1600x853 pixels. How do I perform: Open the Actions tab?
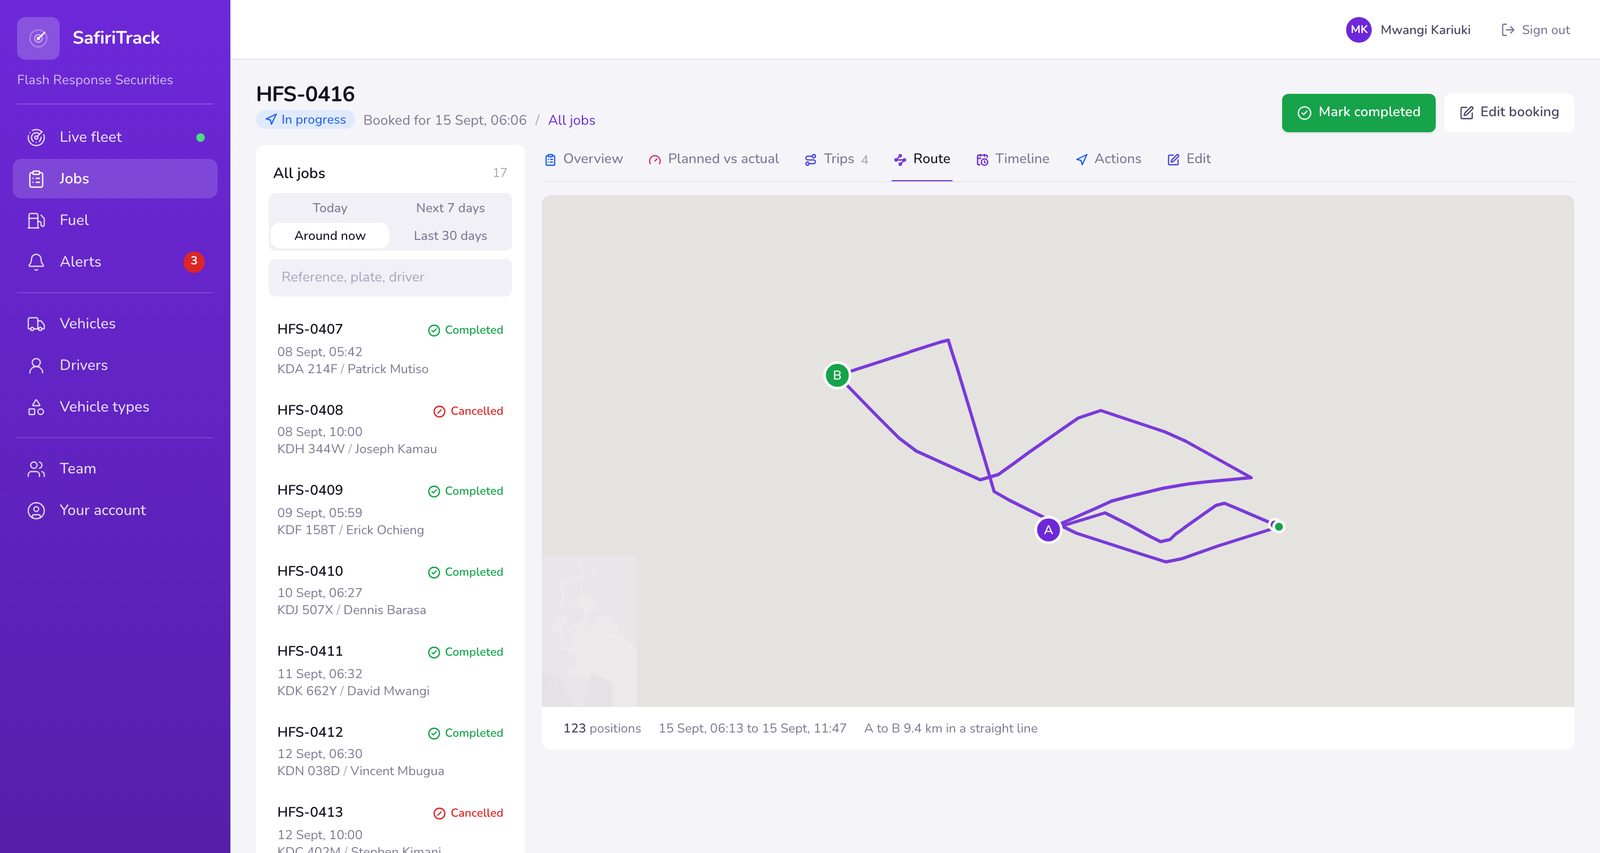pyautogui.click(x=1108, y=159)
